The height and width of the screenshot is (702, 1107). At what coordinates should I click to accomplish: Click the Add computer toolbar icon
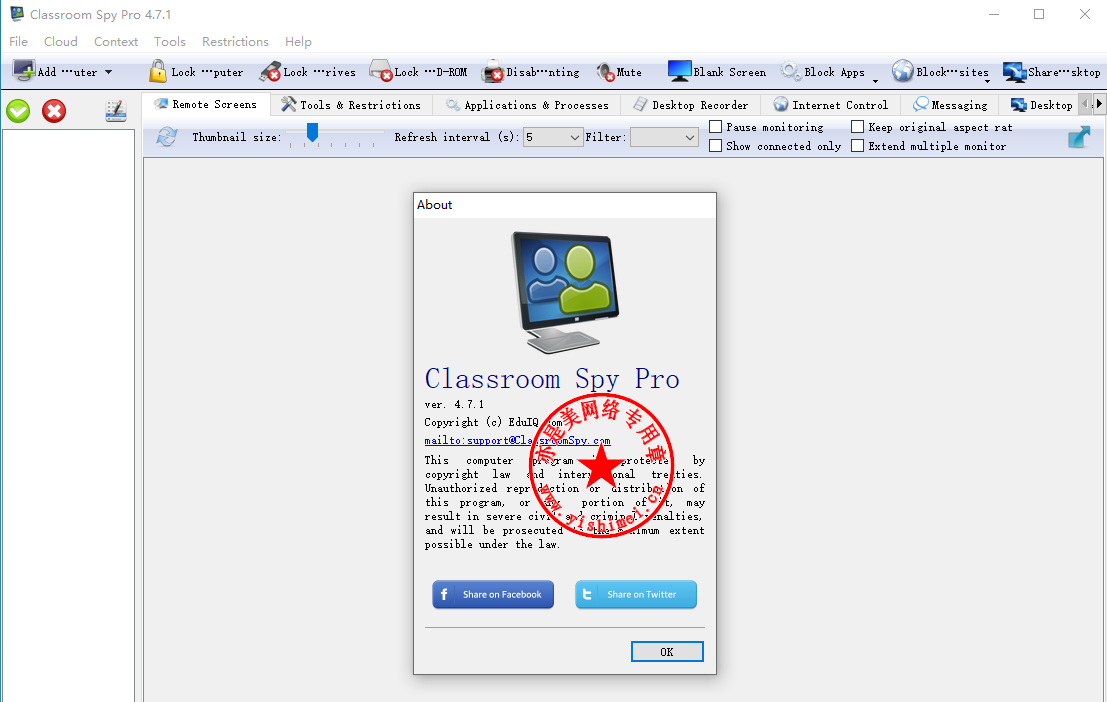point(23,71)
